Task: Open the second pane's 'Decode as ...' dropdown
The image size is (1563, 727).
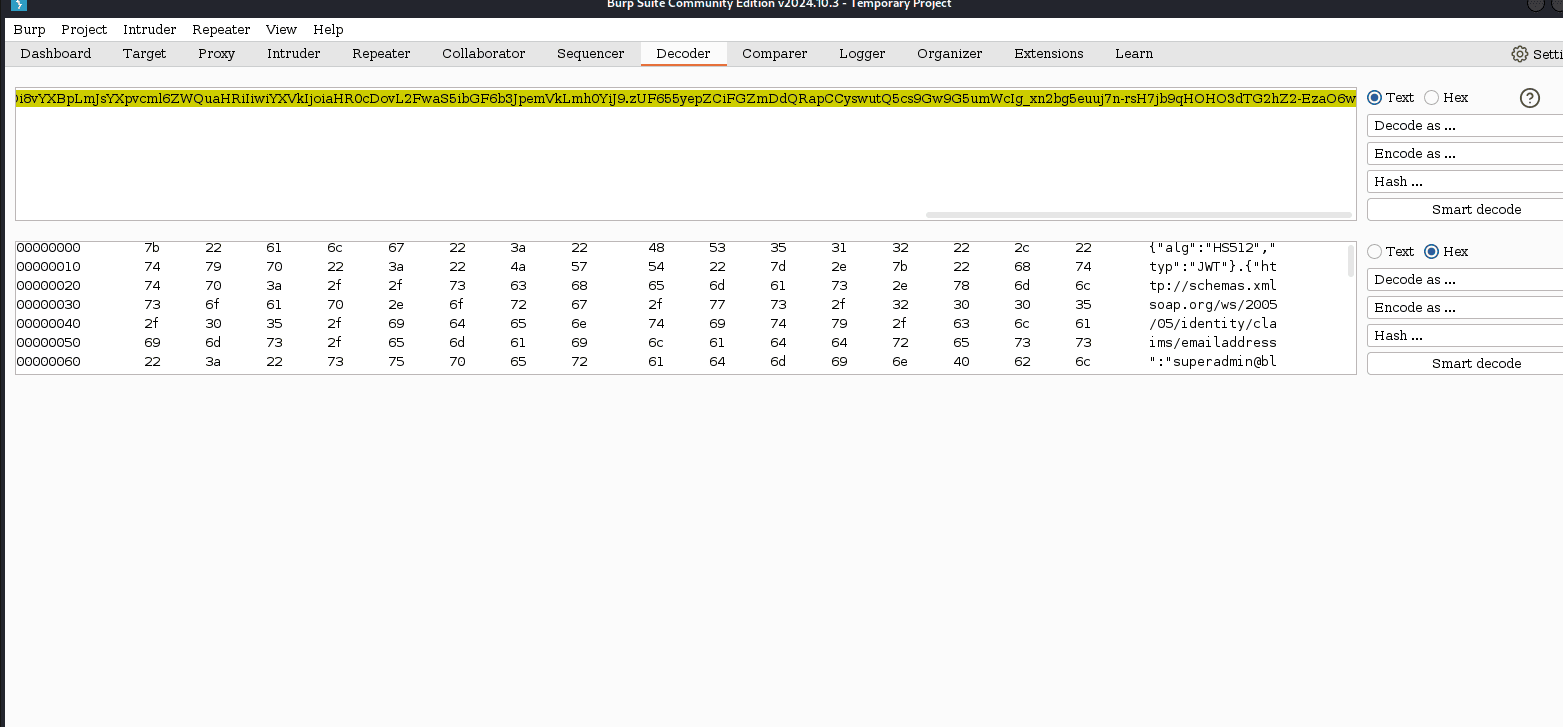Action: pyautogui.click(x=1465, y=280)
